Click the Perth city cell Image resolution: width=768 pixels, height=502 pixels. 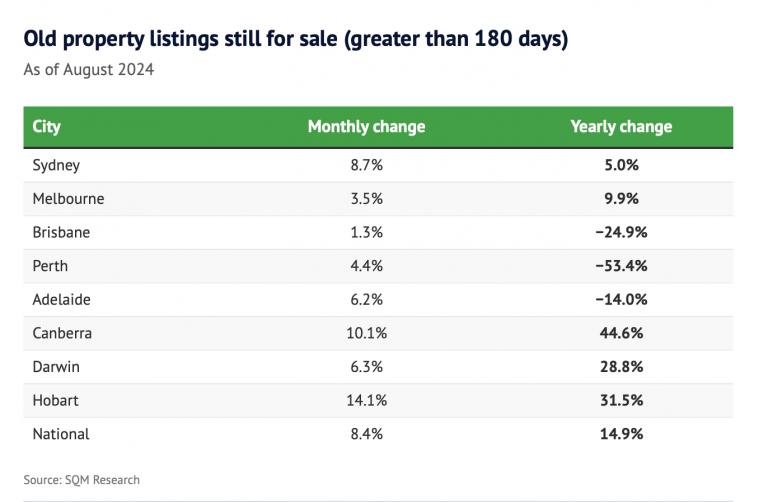(51, 266)
